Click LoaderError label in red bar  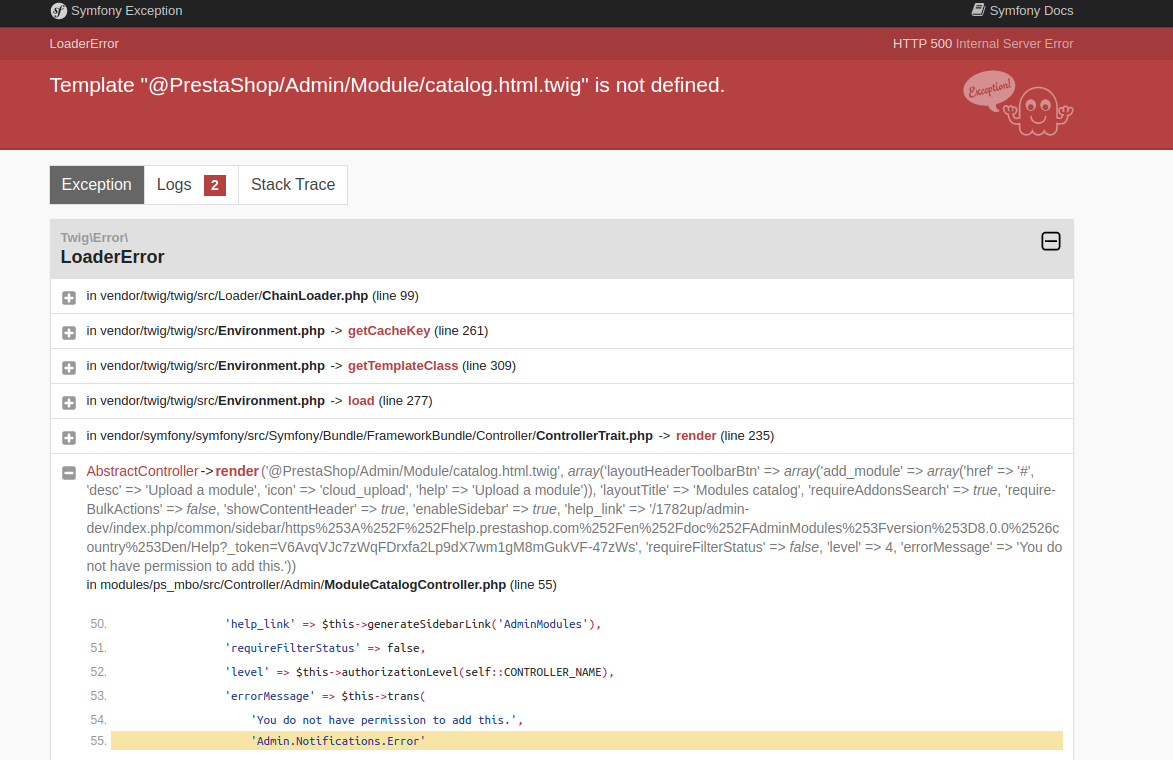[x=84, y=44]
